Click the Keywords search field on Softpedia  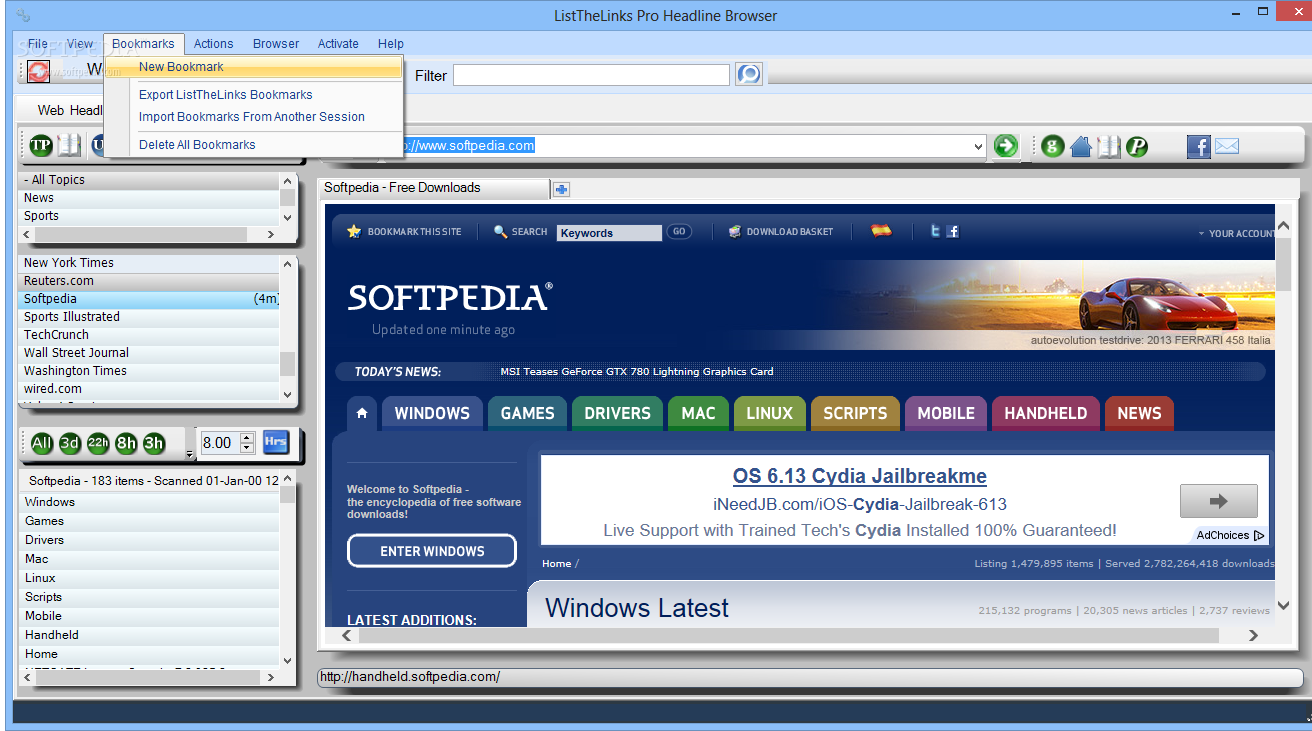609,233
